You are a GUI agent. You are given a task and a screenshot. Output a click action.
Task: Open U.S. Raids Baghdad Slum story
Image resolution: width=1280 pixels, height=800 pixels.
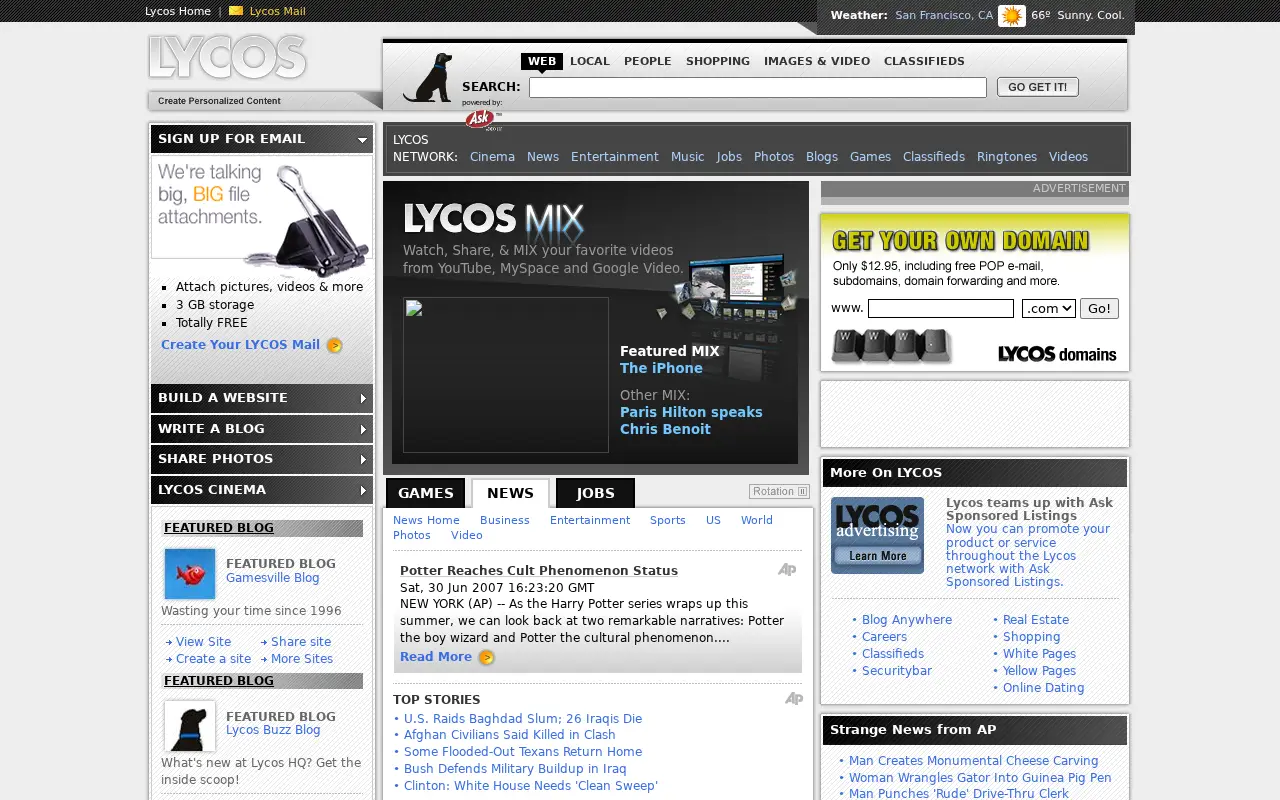coord(523,719)
